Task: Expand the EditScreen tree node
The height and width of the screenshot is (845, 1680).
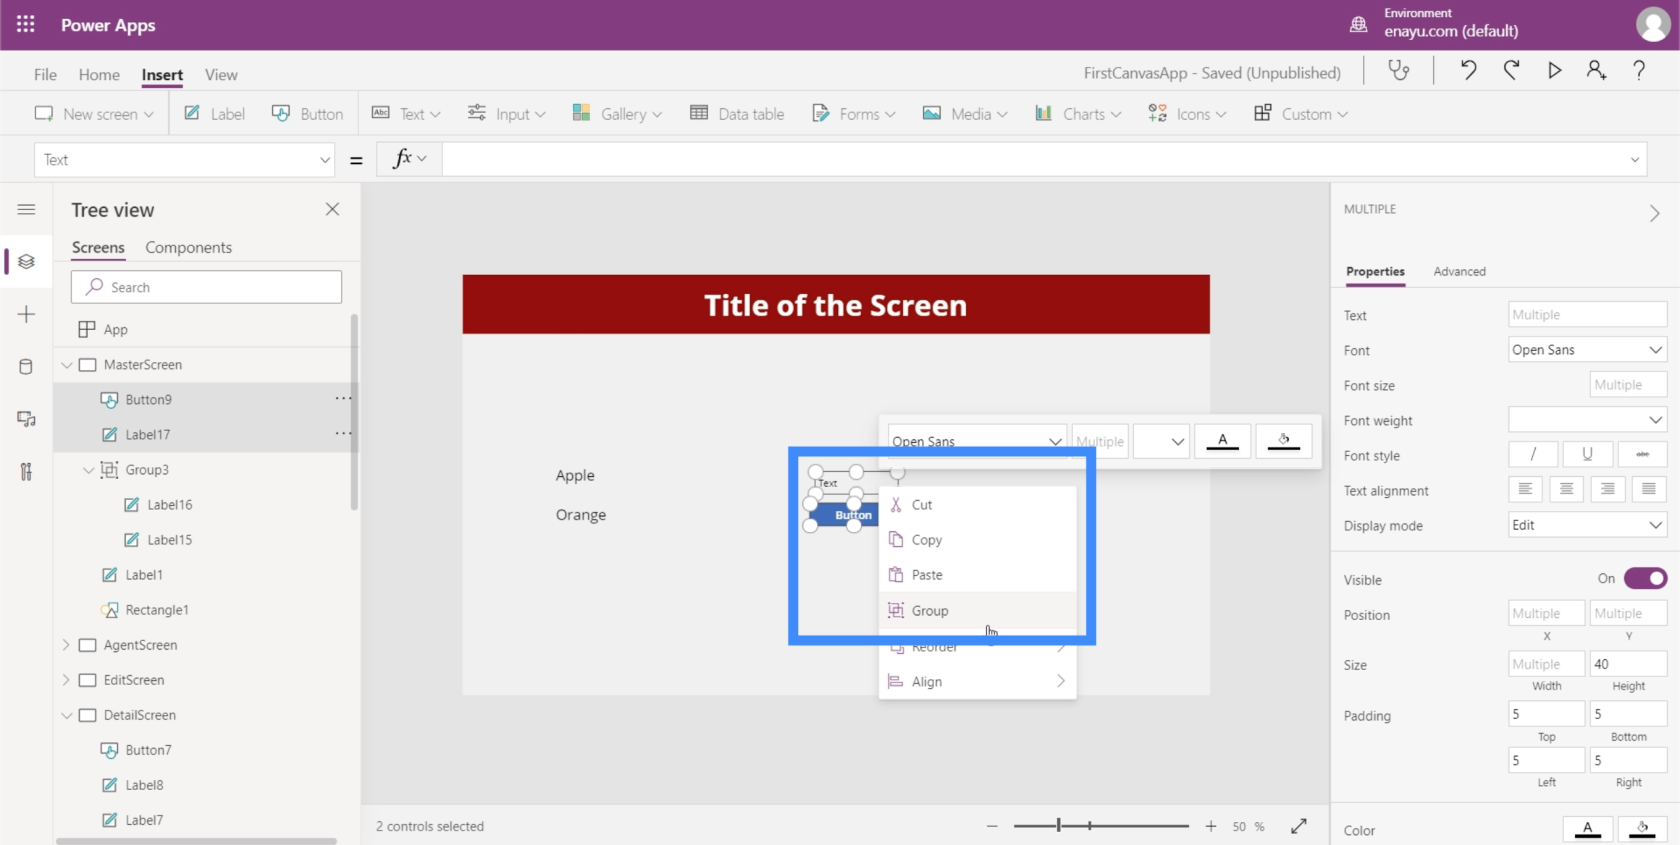Action: pyautogui.click(x=67, y=680)
